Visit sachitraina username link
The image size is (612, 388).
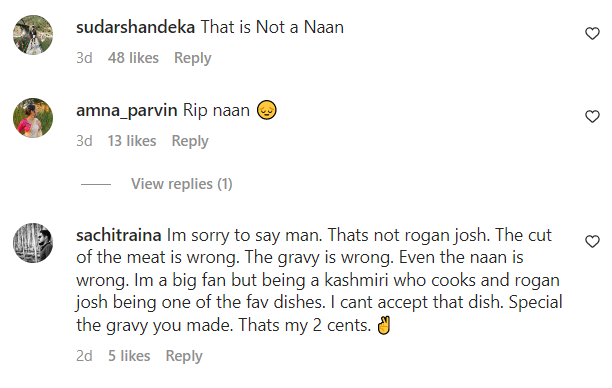(119, 235)
